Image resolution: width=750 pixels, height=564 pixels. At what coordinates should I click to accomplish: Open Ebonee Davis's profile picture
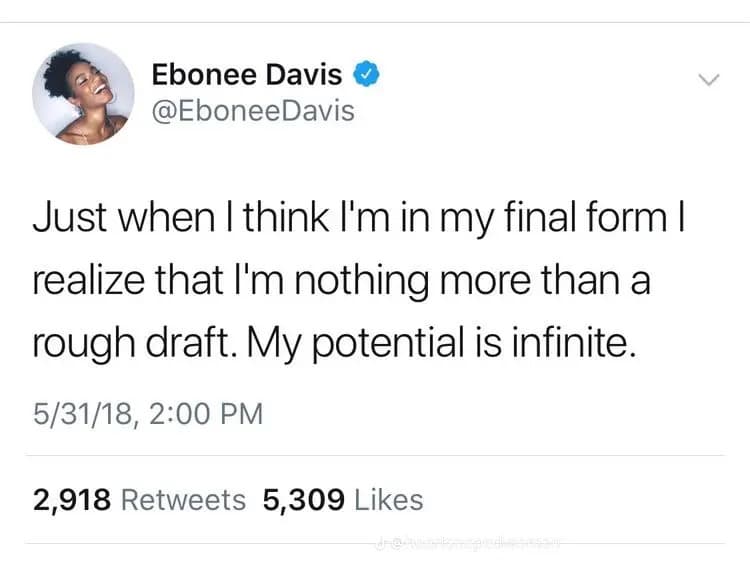(x=83, y=94)
